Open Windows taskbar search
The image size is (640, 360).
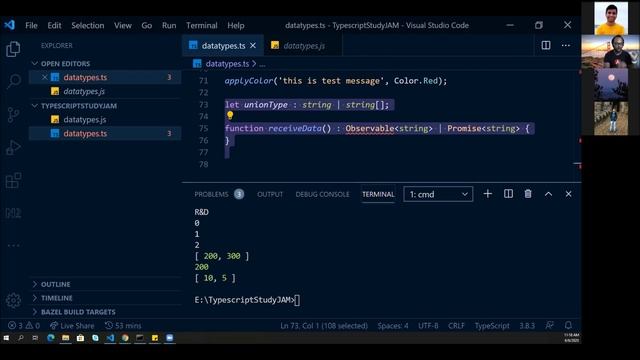click(x=20, y=338)
